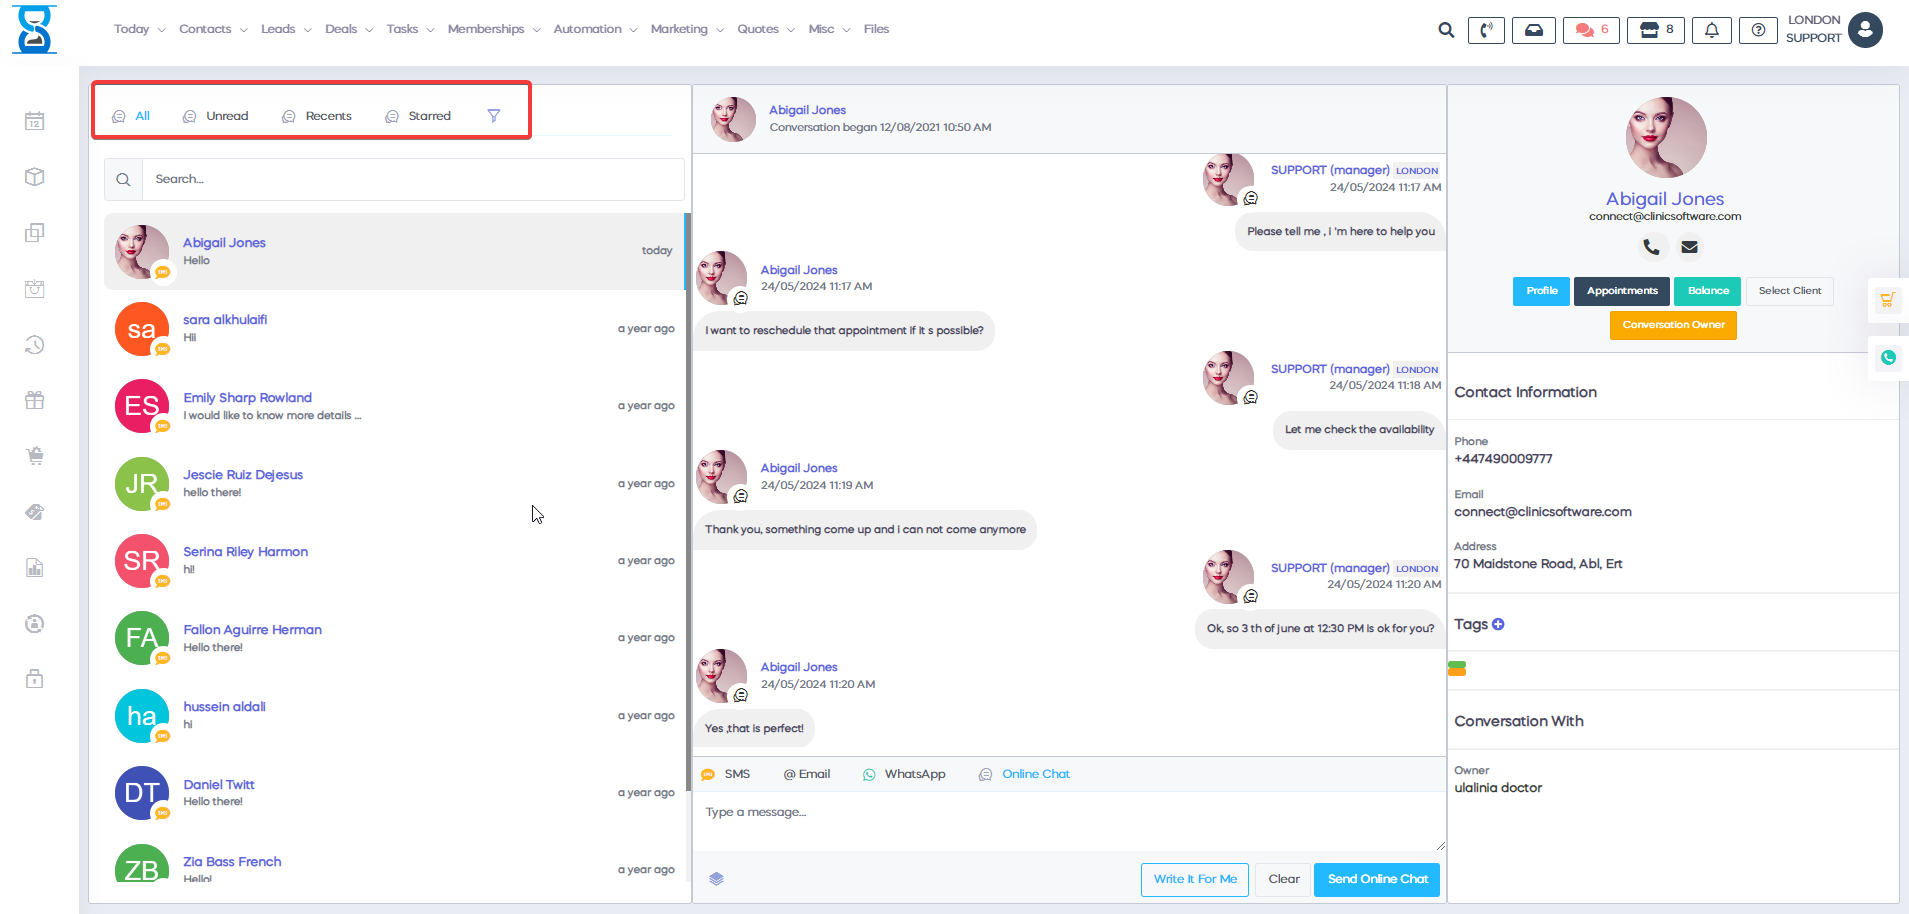Image resolution: width=1909 pixels, height=914 pixels.
Task: Open chat notifications showing 6
Action: pos(1591,30)
